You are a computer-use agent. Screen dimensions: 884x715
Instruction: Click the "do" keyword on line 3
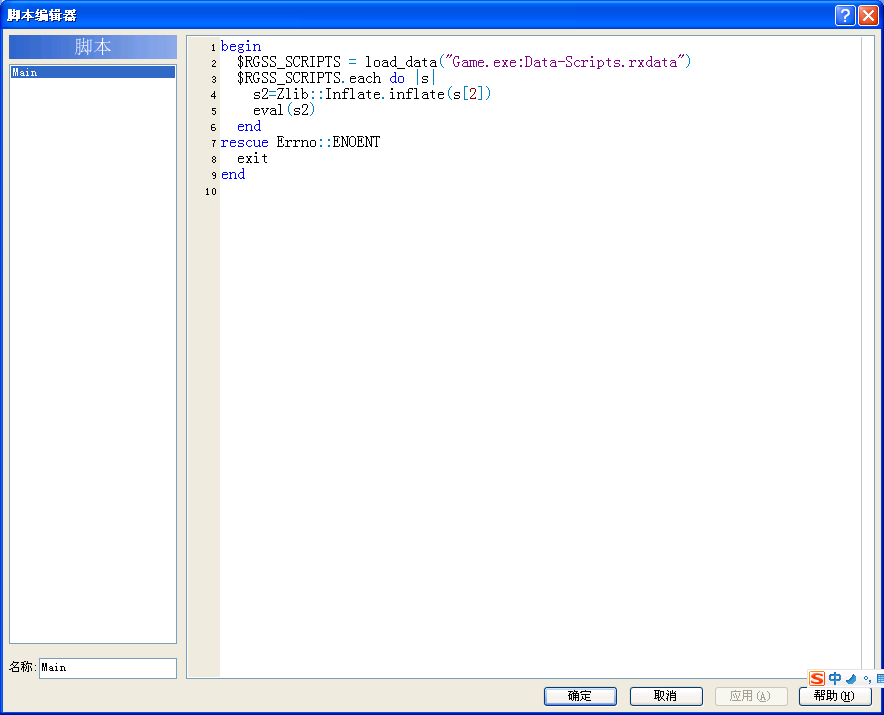(x=397, y=78)
